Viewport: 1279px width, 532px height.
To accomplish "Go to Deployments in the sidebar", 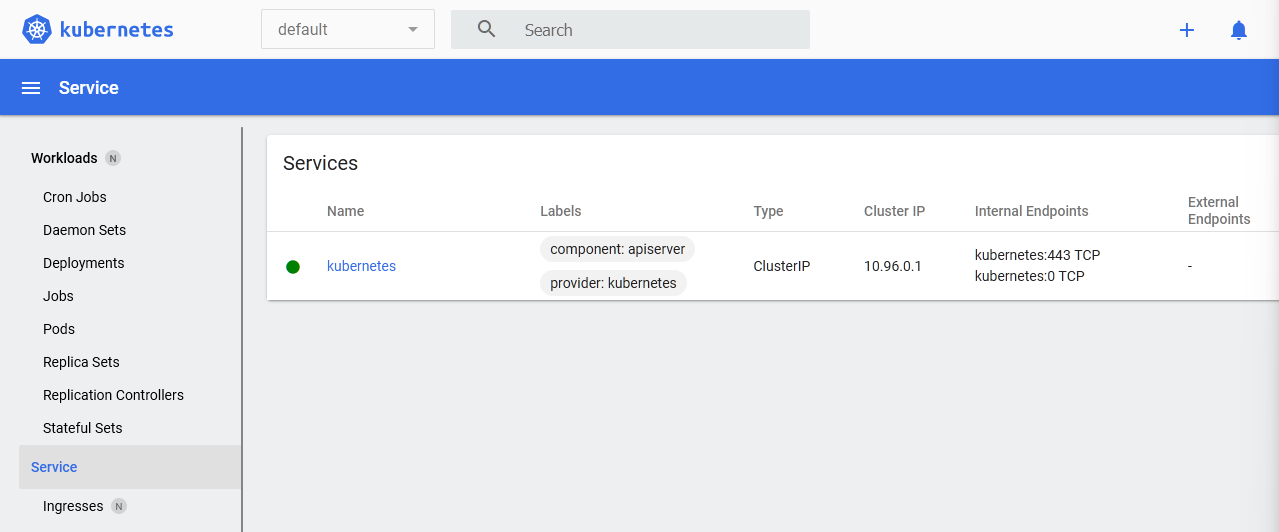I will click(84, 263).
